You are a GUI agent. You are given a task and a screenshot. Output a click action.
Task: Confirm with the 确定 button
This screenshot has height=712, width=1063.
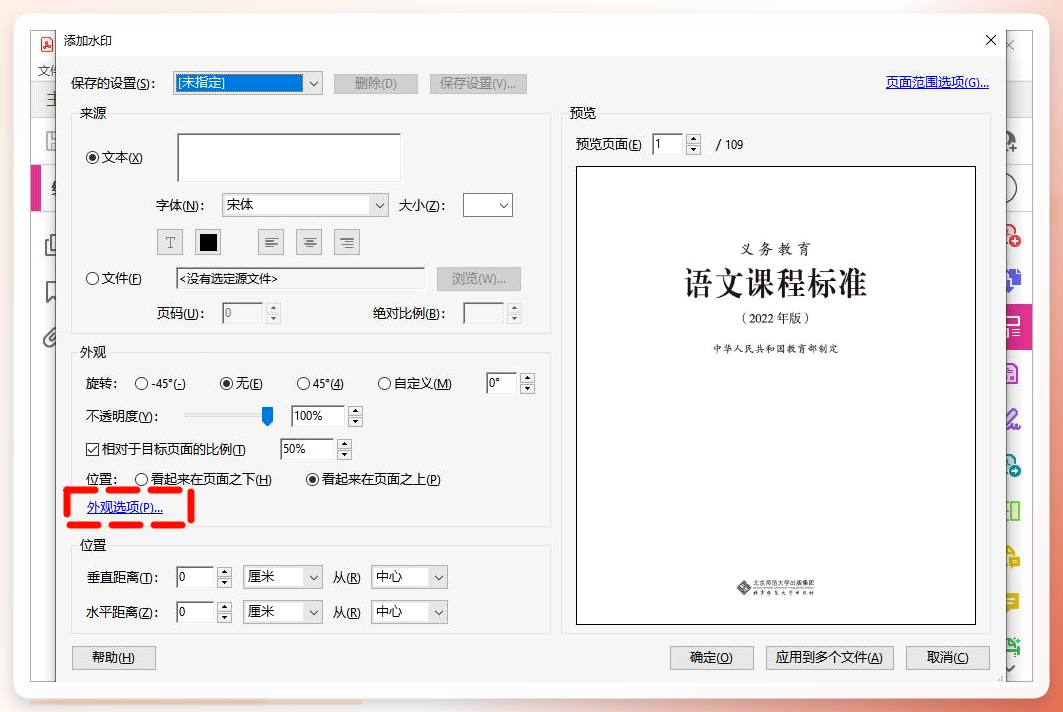click(x=711, y=658)
